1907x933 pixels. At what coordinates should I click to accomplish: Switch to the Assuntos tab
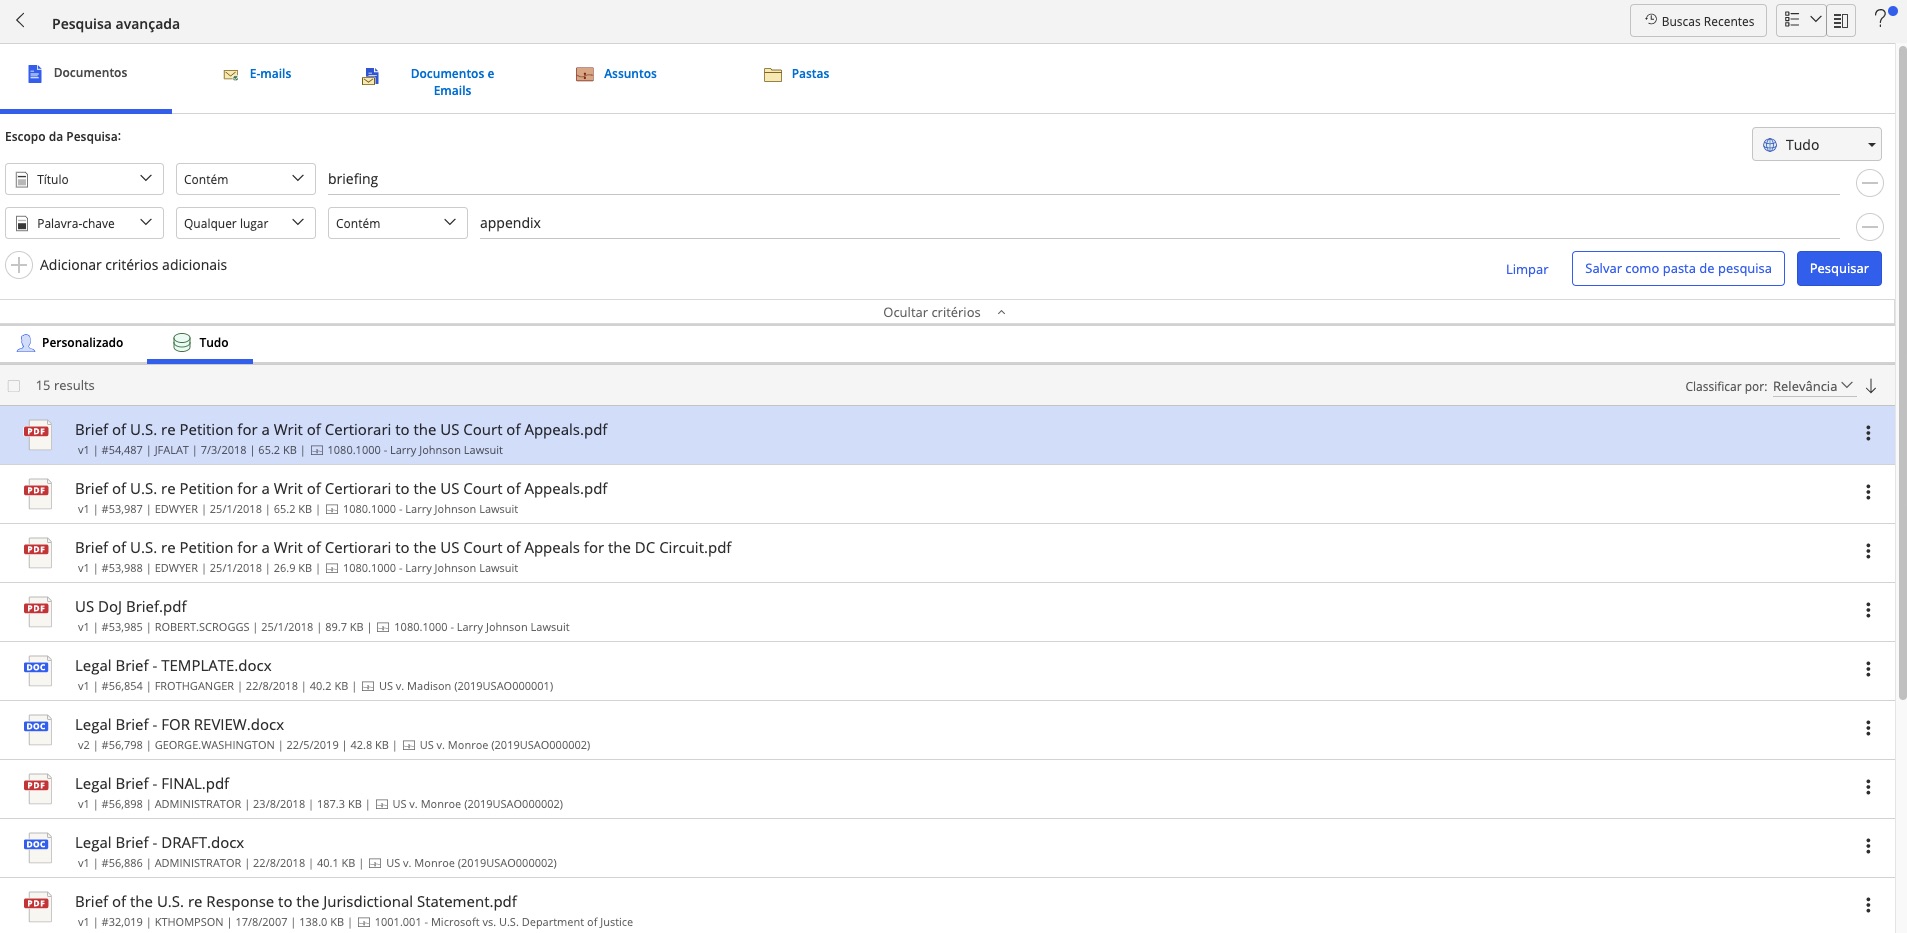click(617, 74)
